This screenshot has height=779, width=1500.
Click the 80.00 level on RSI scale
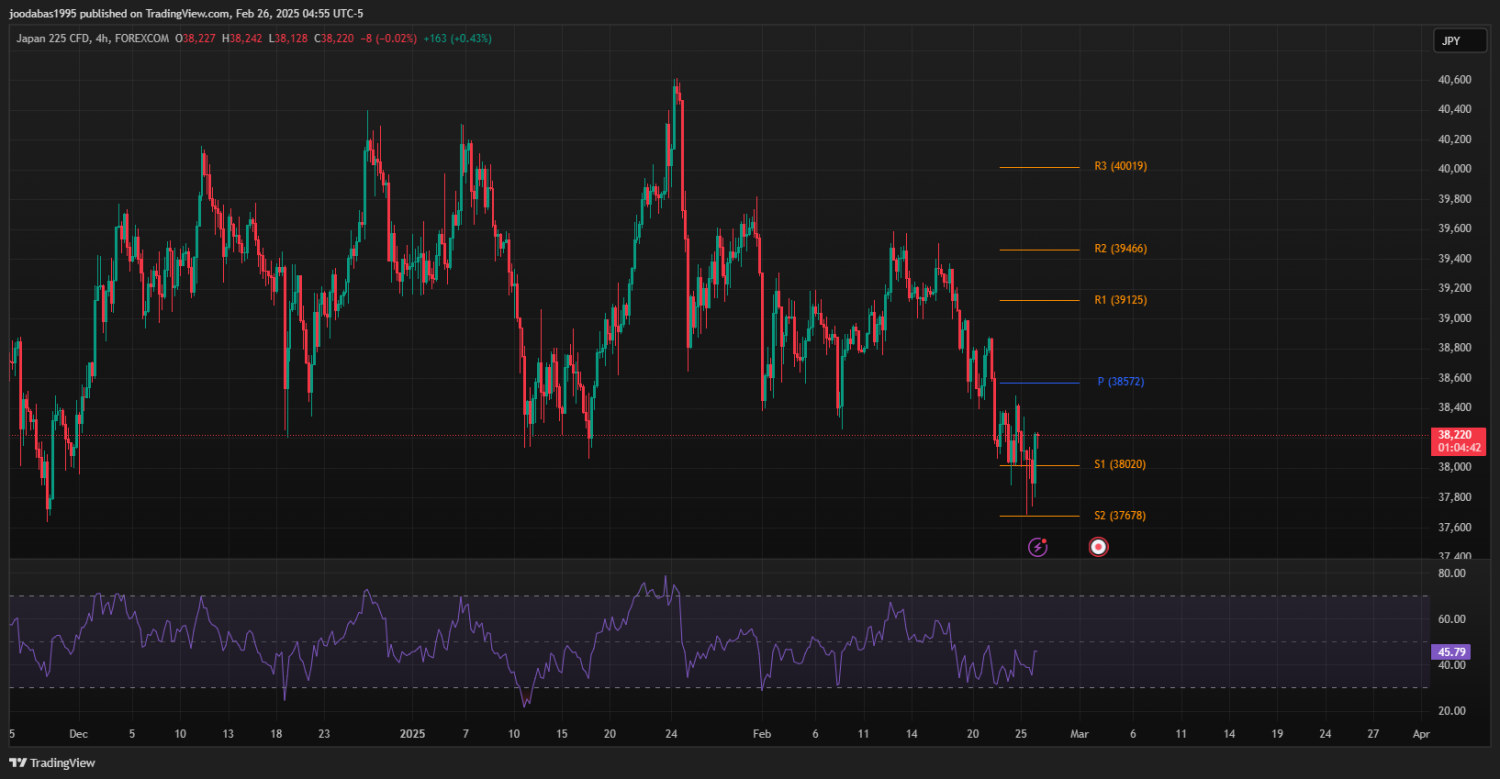click(x=1451, y=573)
